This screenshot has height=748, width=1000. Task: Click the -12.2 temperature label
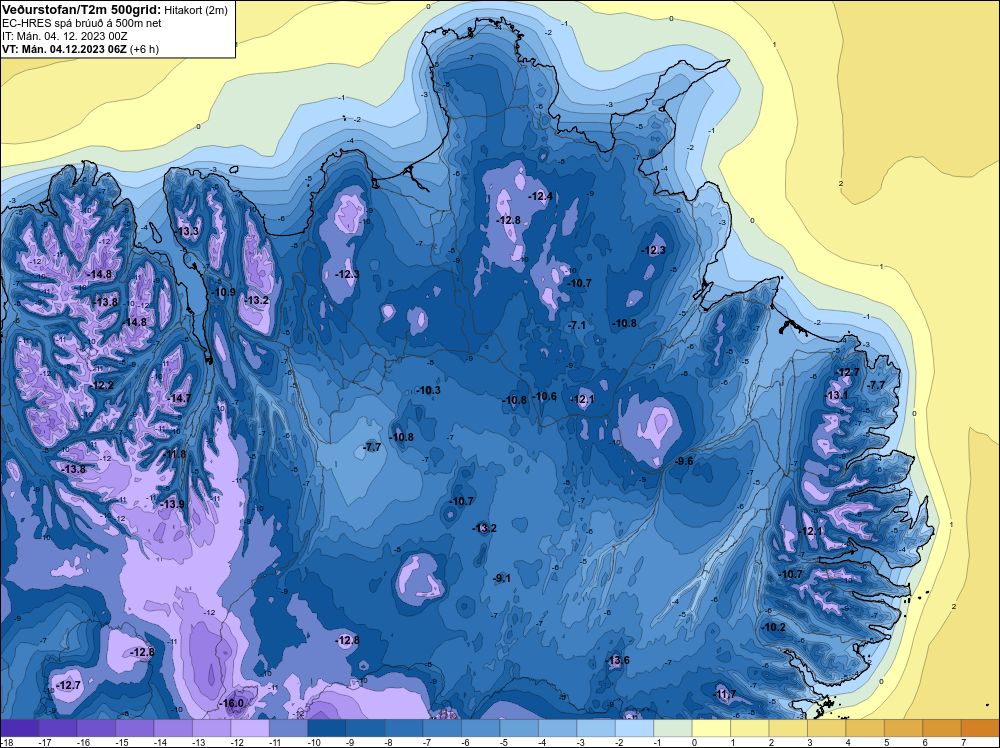(103, 386)
